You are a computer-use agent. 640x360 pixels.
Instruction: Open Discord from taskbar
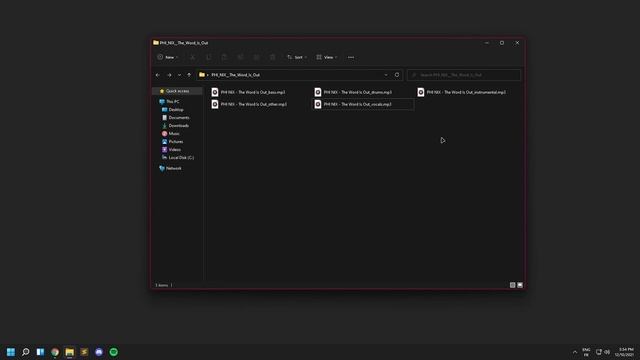[x=99, y=352]
